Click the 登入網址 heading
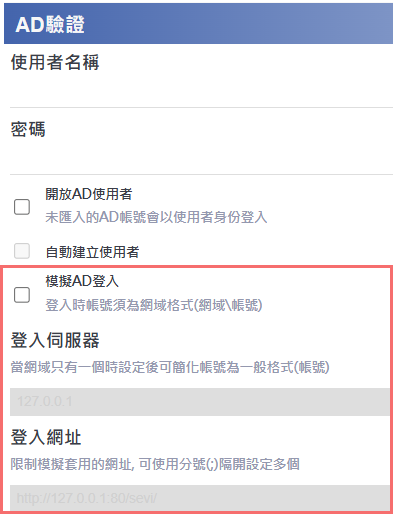Image resolution: width=393 pixels, height=519 pixels. (46, 437)
